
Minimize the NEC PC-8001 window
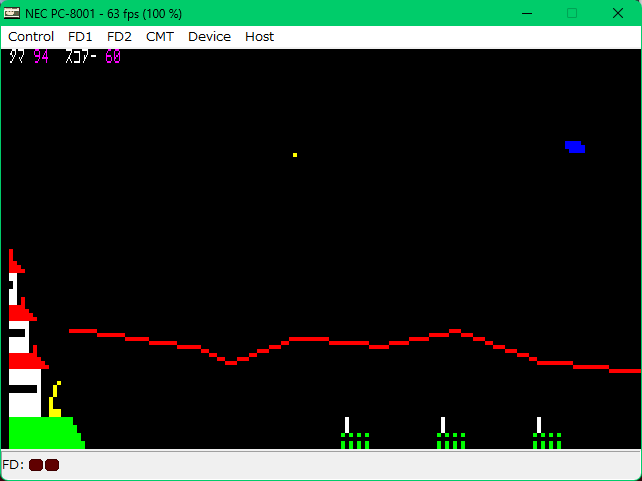click(x=527, y=14)
